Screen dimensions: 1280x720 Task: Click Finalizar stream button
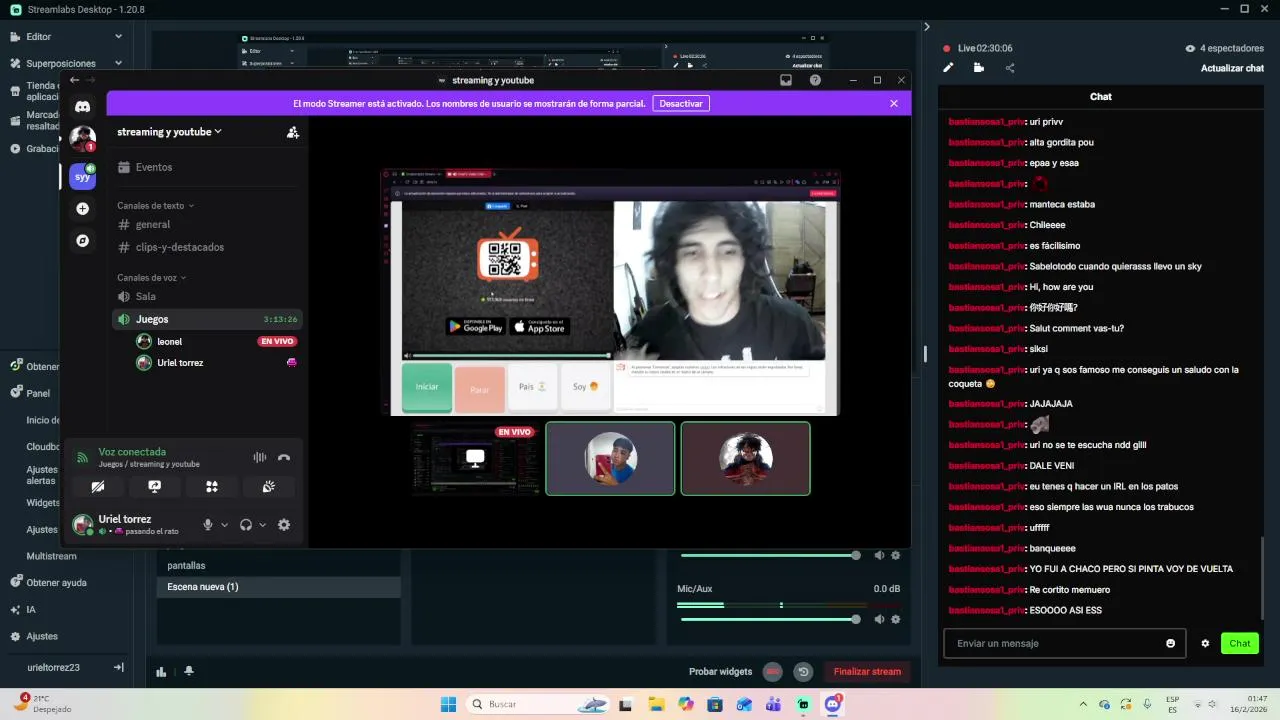(867, 672)
